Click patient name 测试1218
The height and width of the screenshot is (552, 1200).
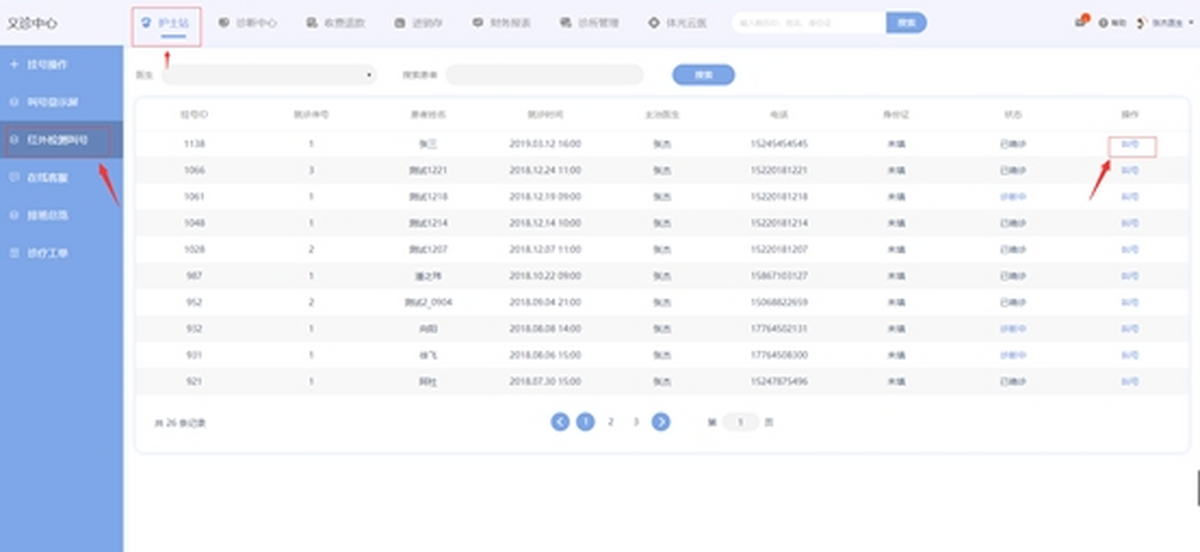tap(427, 196)
